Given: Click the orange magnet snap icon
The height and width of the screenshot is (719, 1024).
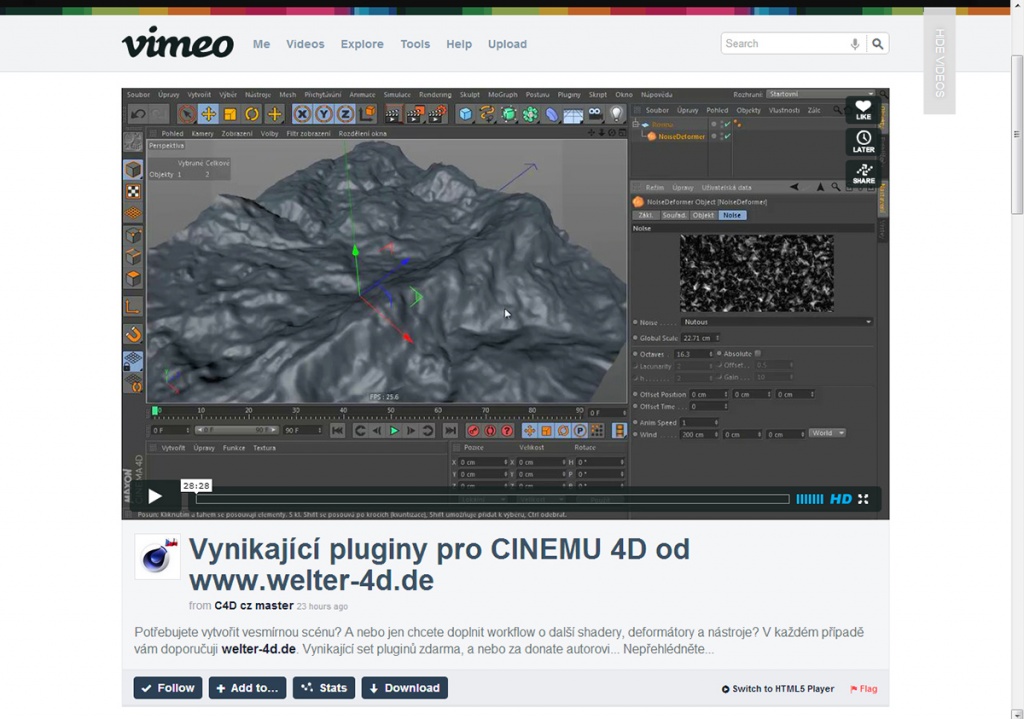Looking at the screenshot, I should [x=133, y=334].
